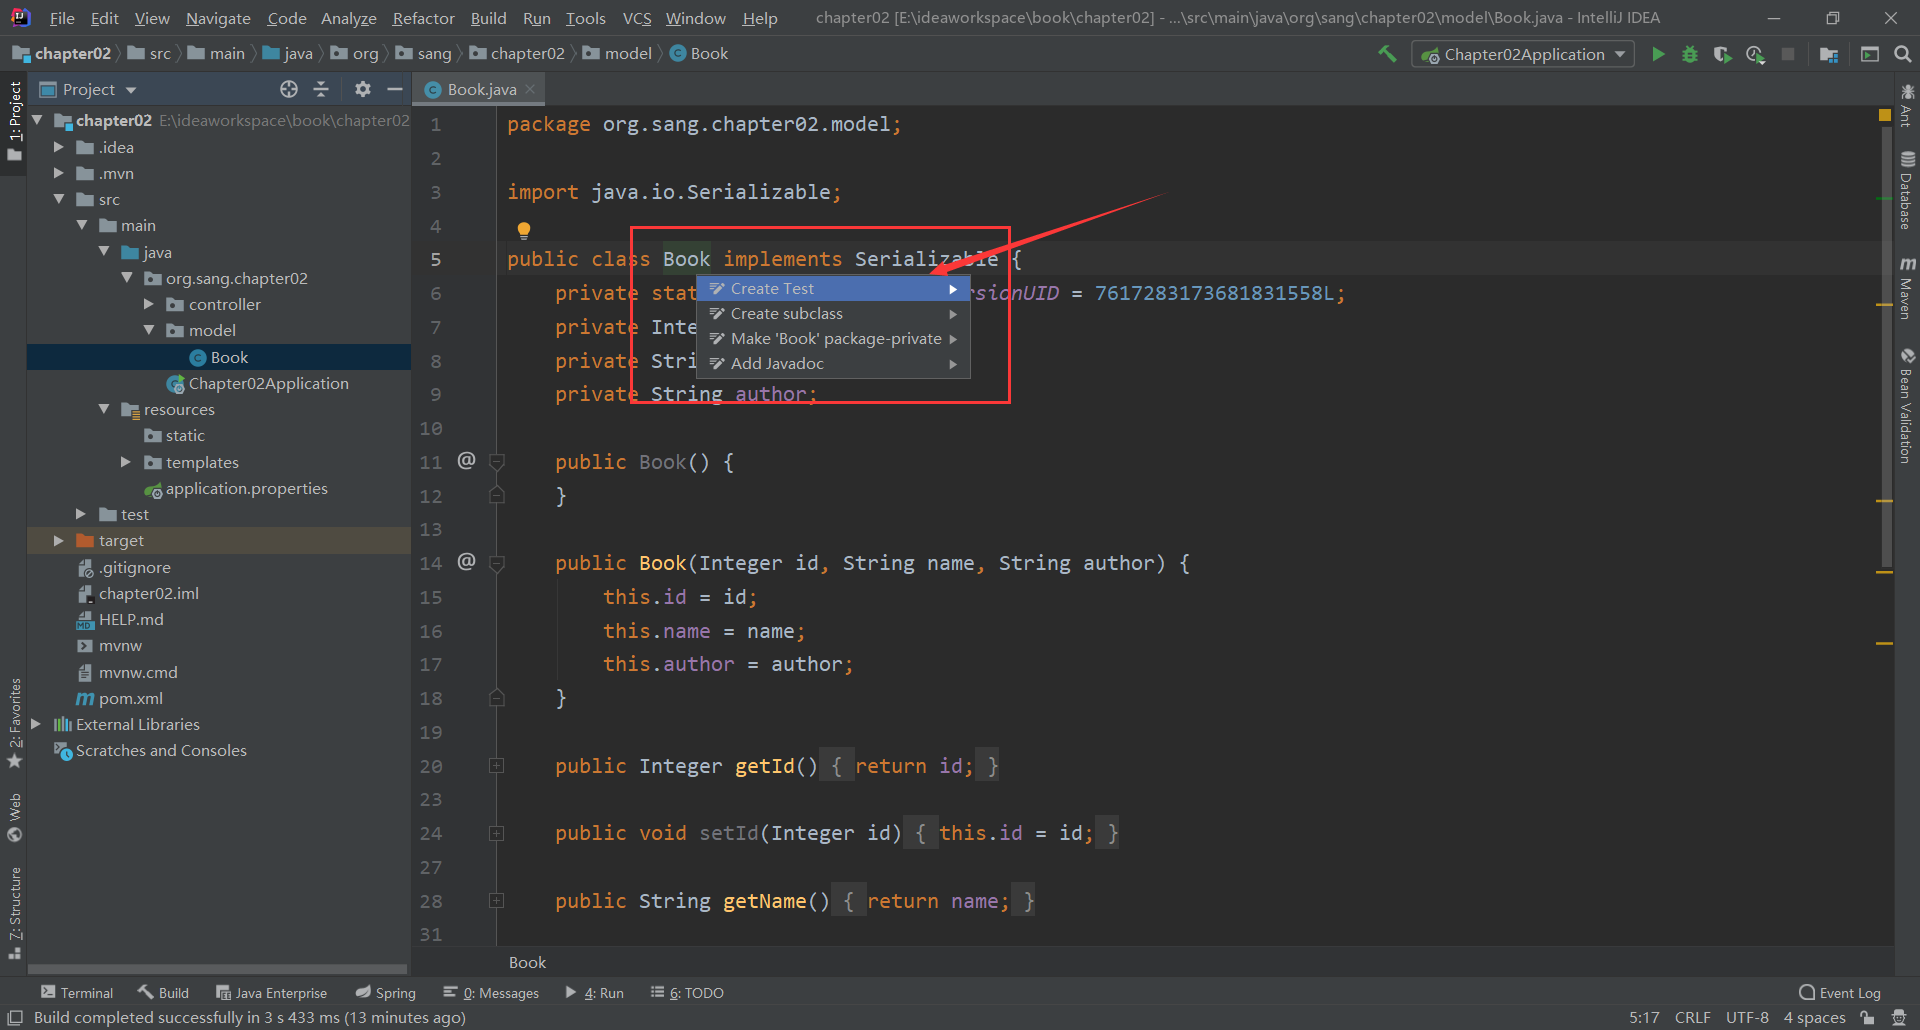Viewport: 1920px width, 1030px height.
Task: Open the Event Log
Action: (x=1840, y=992)
